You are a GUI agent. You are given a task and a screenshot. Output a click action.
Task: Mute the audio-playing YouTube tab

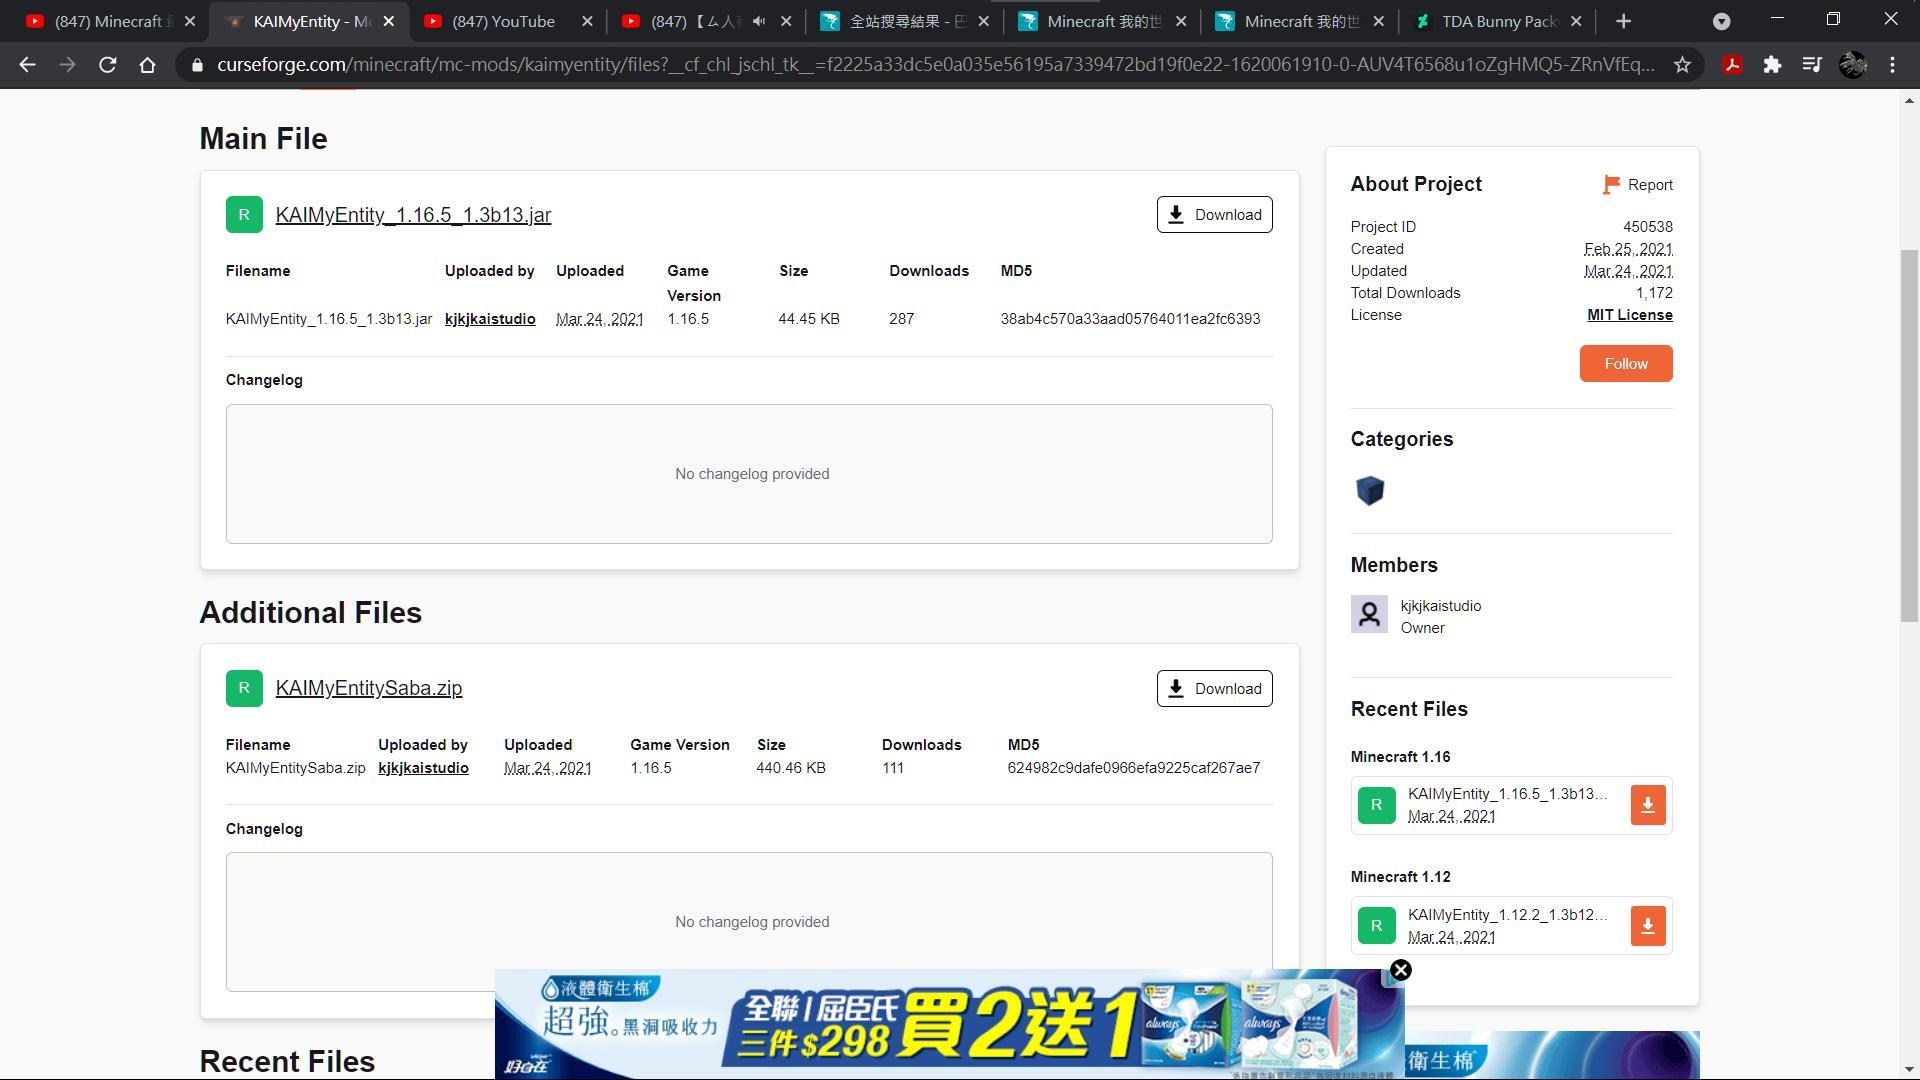tap(759, 21)
